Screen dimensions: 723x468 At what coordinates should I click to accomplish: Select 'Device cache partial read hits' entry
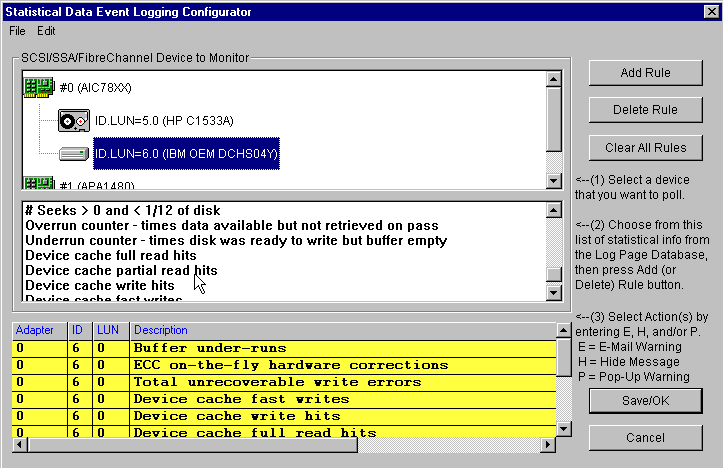click(x=121, y=270)
